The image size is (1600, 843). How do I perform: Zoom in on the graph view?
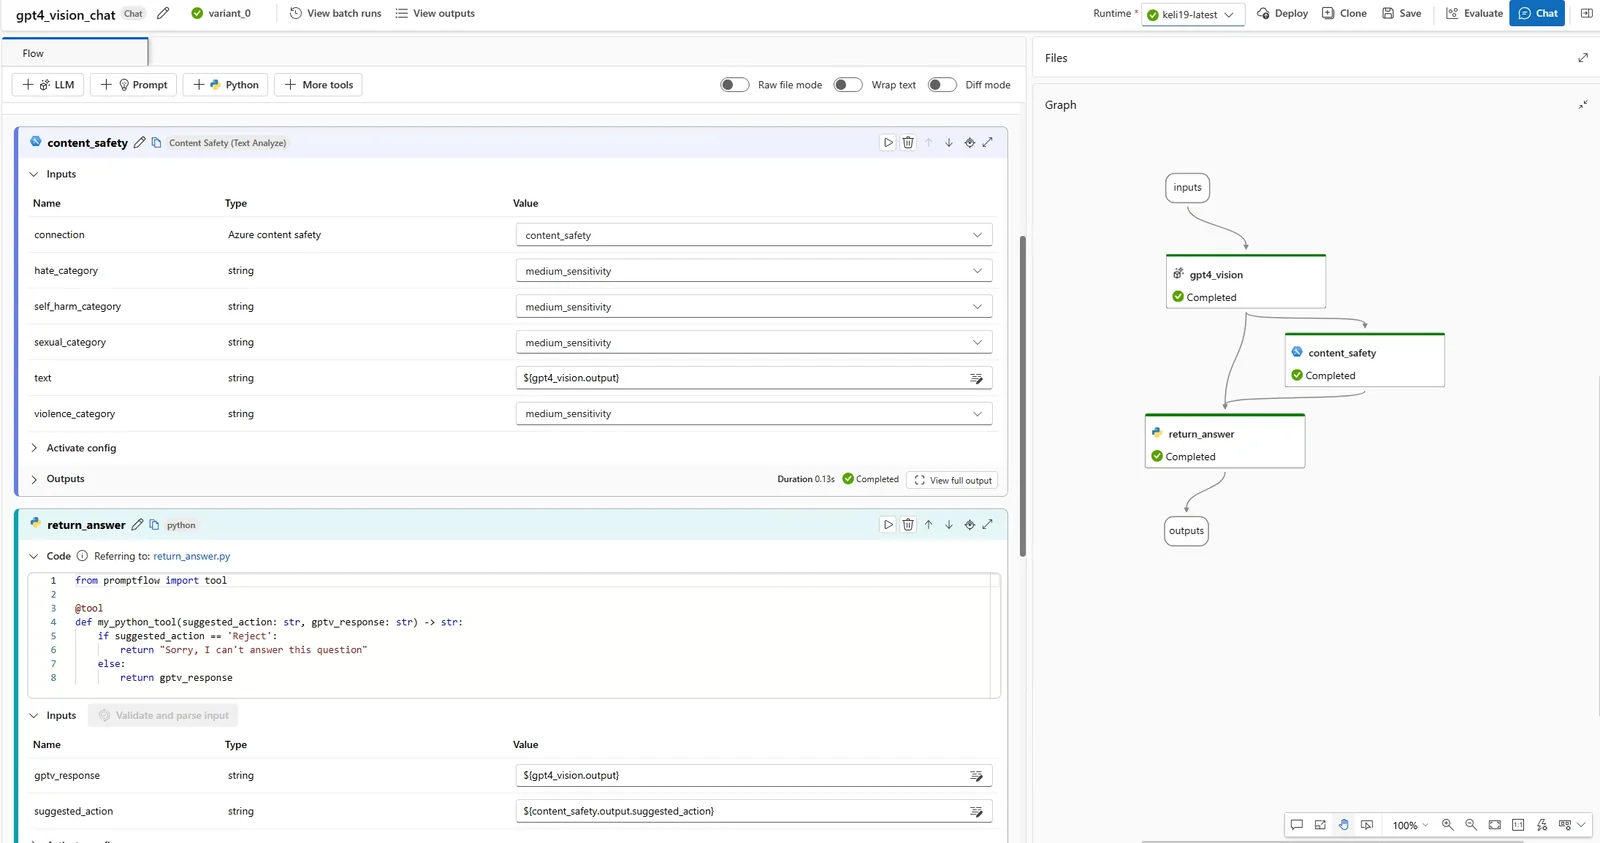[1447, 825]
